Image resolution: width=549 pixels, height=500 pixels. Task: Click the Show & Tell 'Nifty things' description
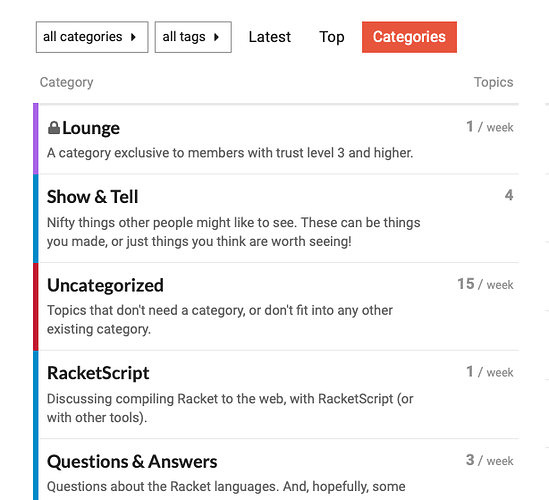(234, 232)
